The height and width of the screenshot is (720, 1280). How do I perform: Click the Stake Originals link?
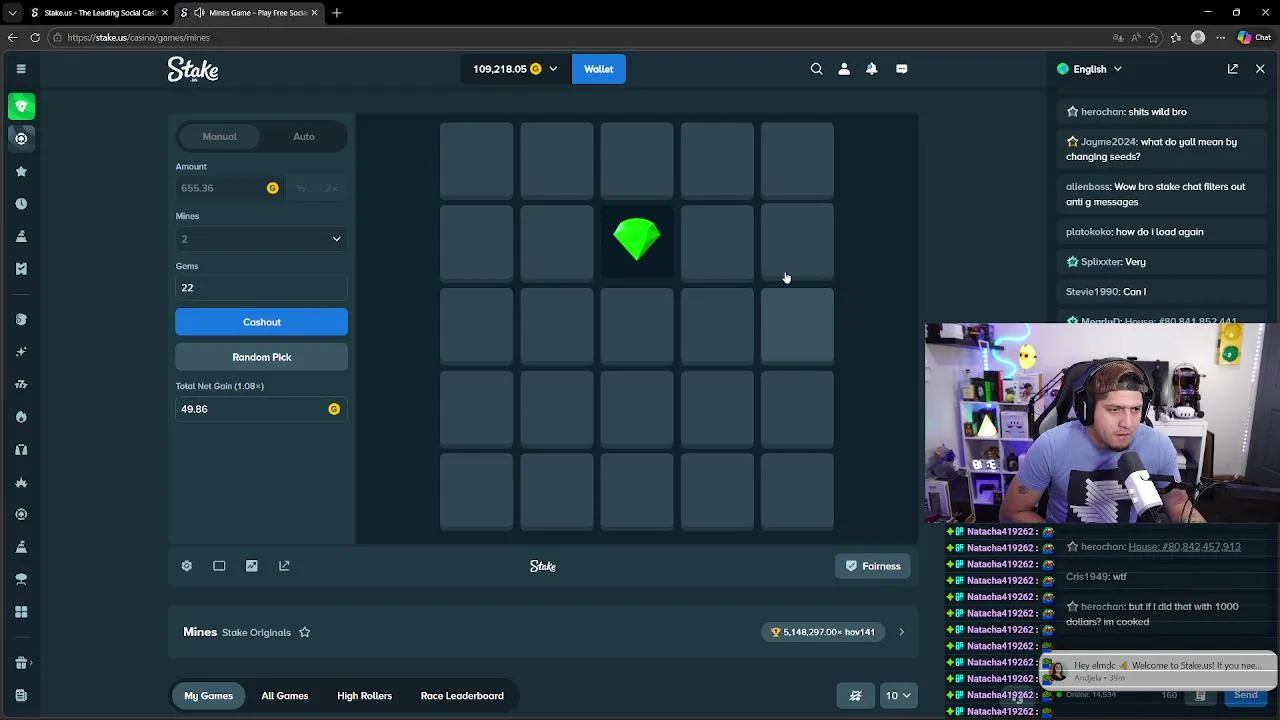[x=256, y=632]
